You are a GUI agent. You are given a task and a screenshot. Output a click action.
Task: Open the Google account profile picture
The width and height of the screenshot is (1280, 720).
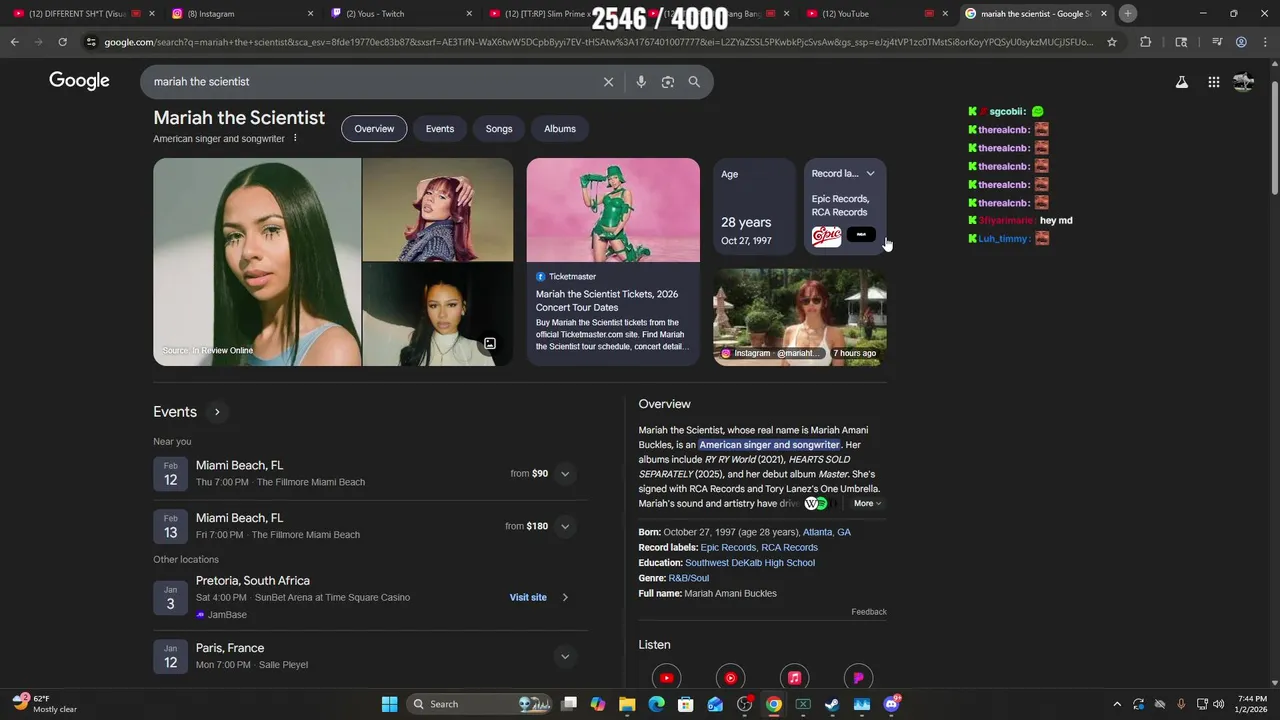tap(1243, 82)
